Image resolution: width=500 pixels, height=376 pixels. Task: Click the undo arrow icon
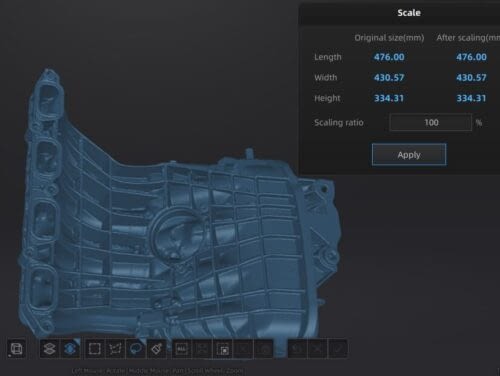[x=297, y=349]
